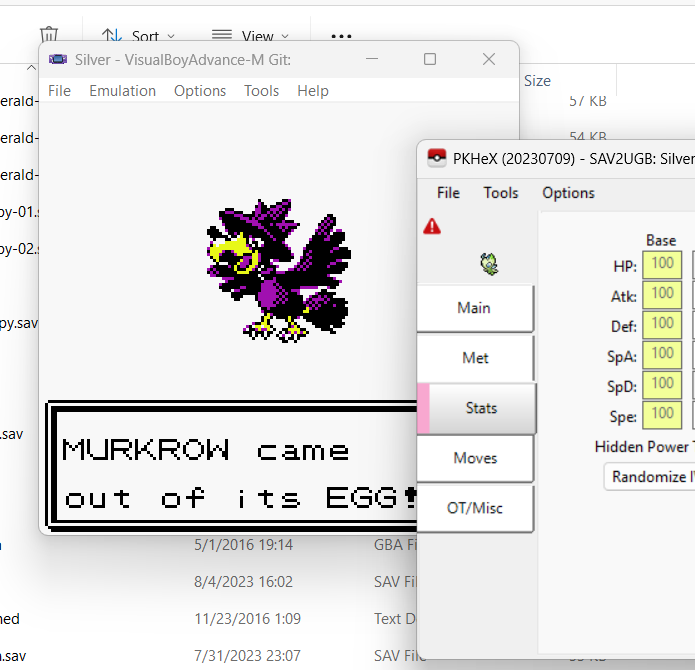The image size is (695, 670).
Task: Click the Def base stat field
Action: [662, 325]
